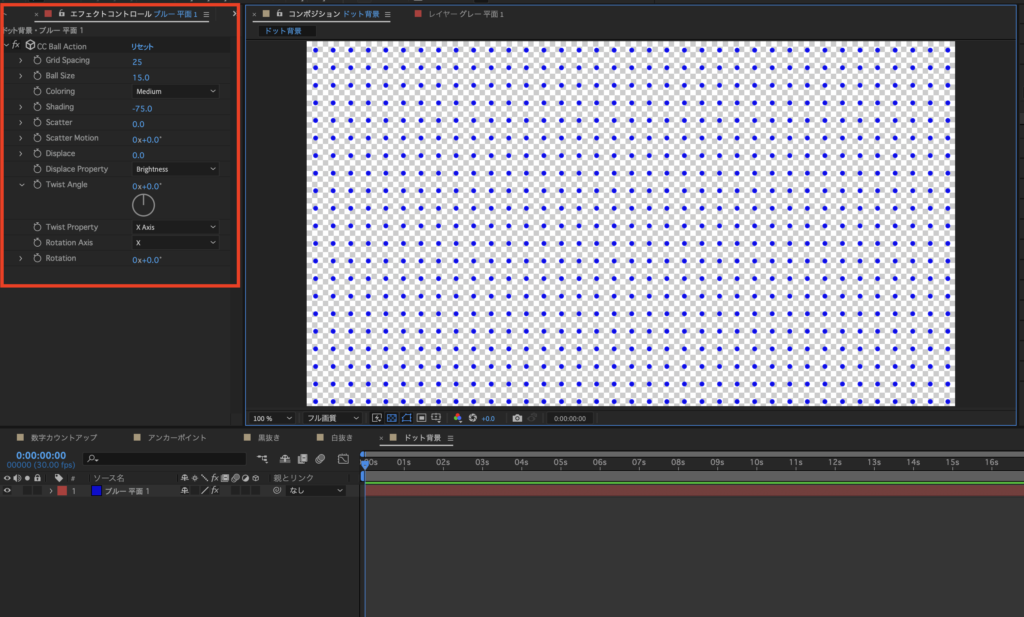Click the Shading stopwatch keyframe icon
The image size is (1024, 617).
coord(36,107)
